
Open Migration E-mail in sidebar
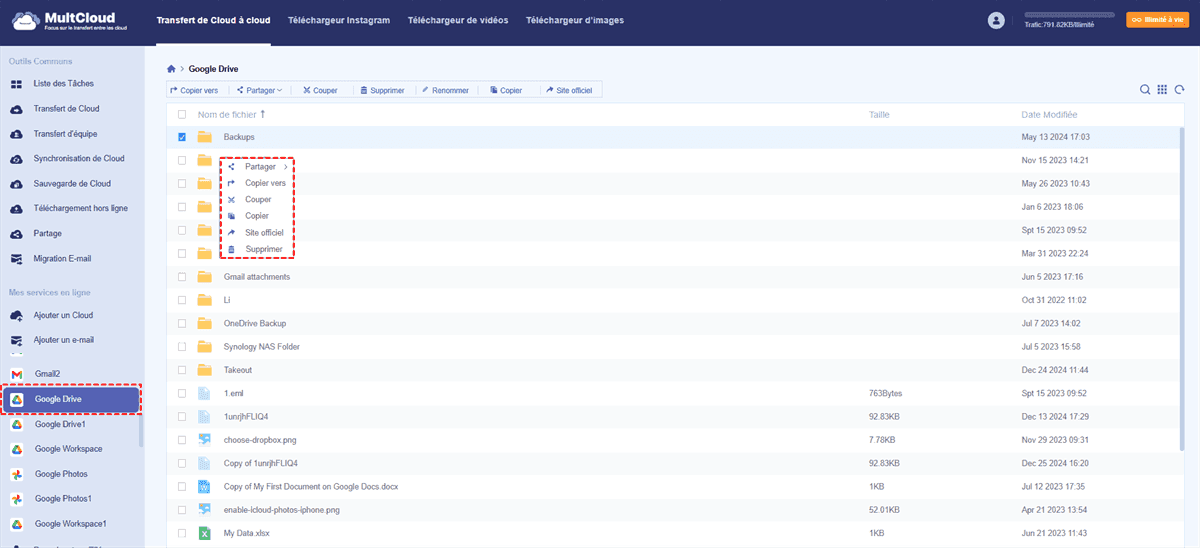62,259
